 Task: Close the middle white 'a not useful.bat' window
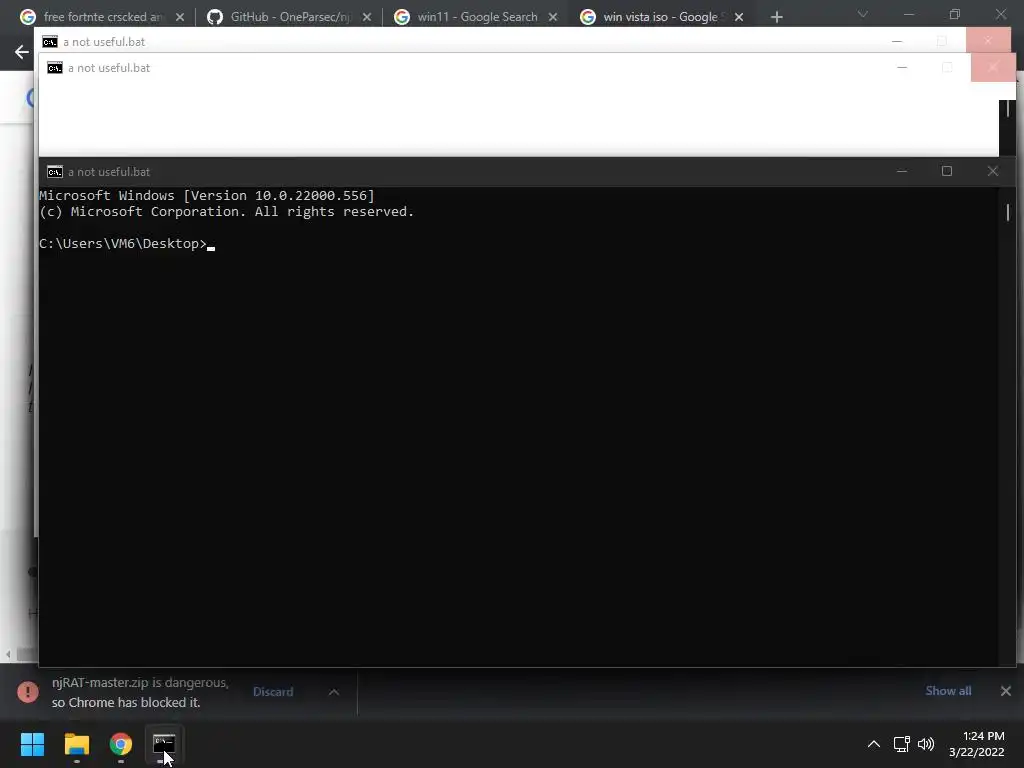click(993, 67)
